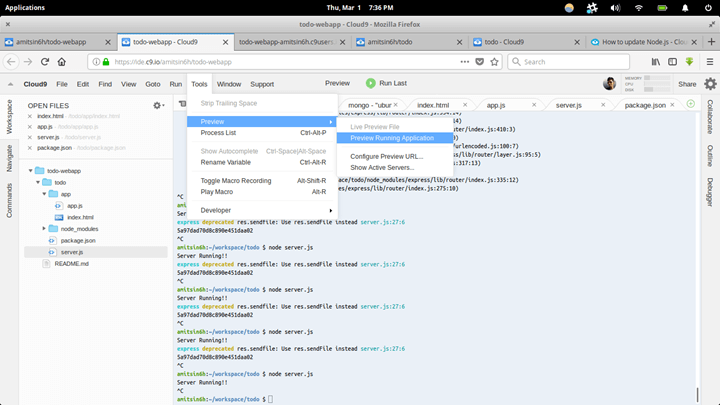Open new browser tab plus button

(711, 42)
